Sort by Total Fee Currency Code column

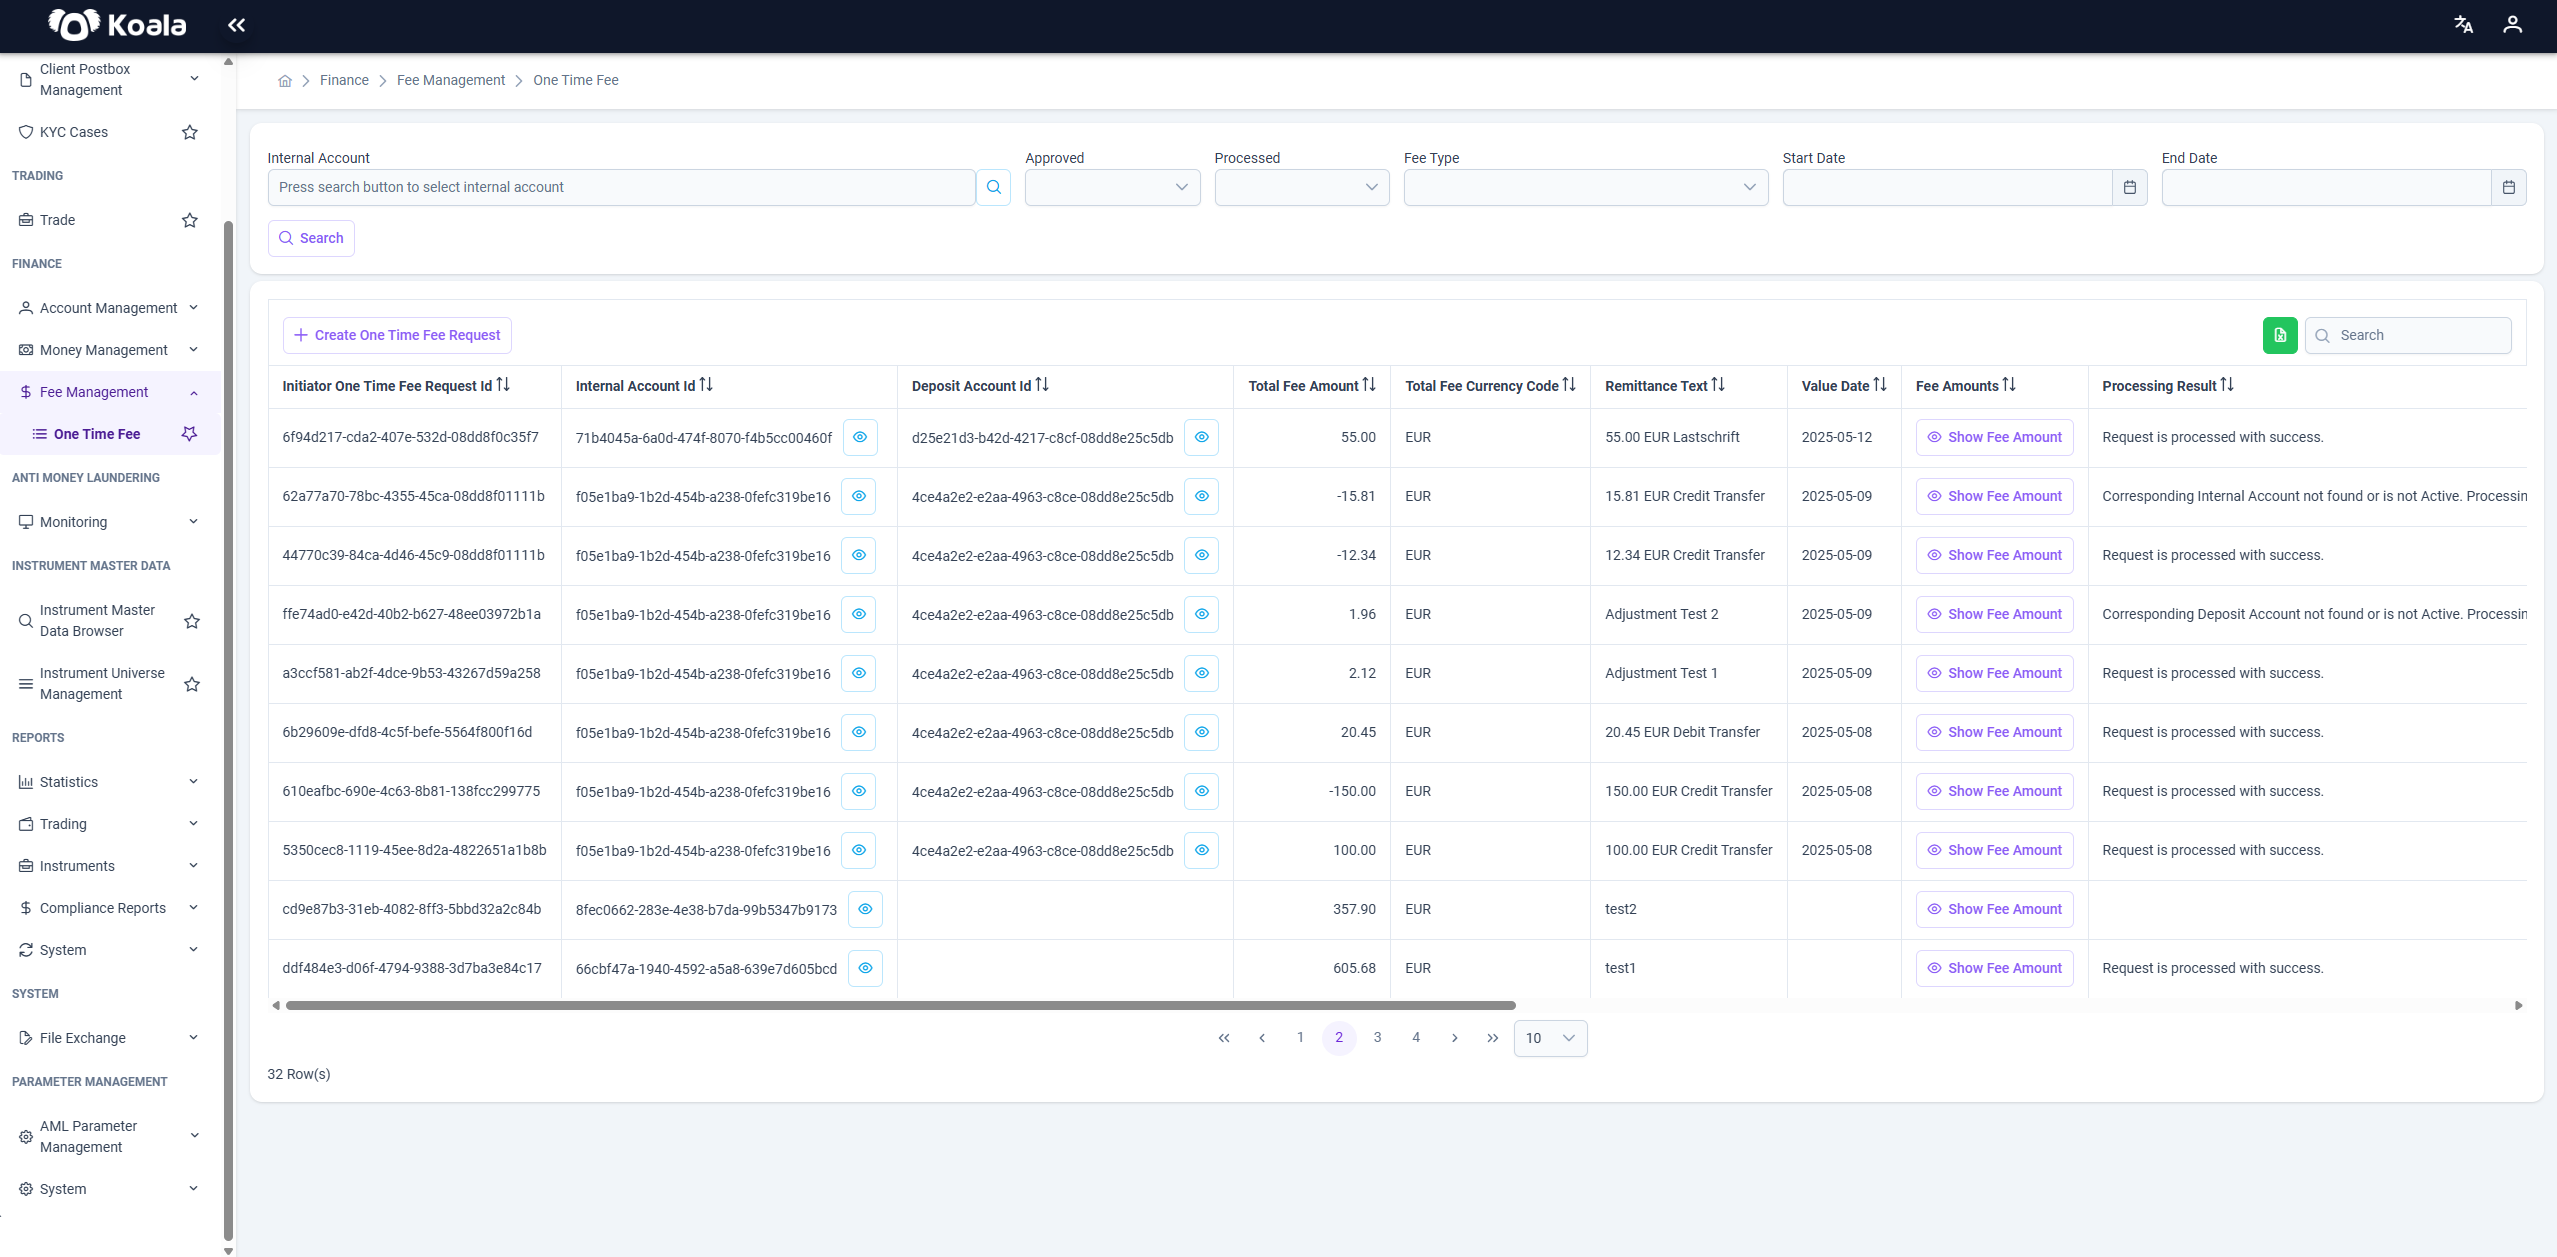tap(1569, 385)
